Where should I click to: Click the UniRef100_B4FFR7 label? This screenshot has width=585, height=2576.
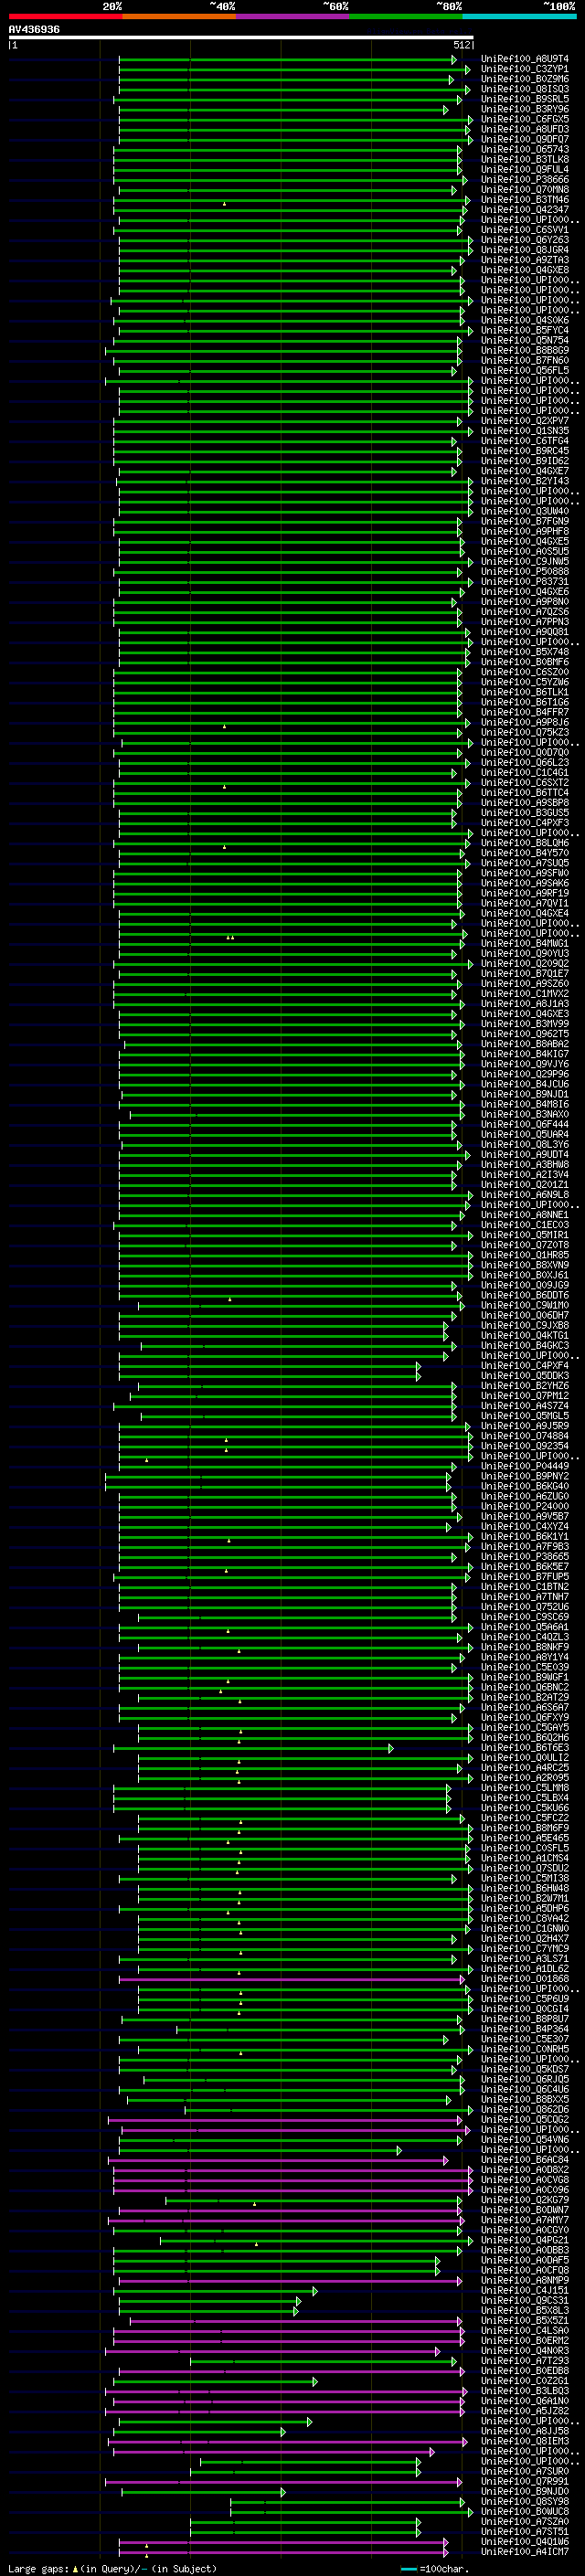tap(525, 712)
